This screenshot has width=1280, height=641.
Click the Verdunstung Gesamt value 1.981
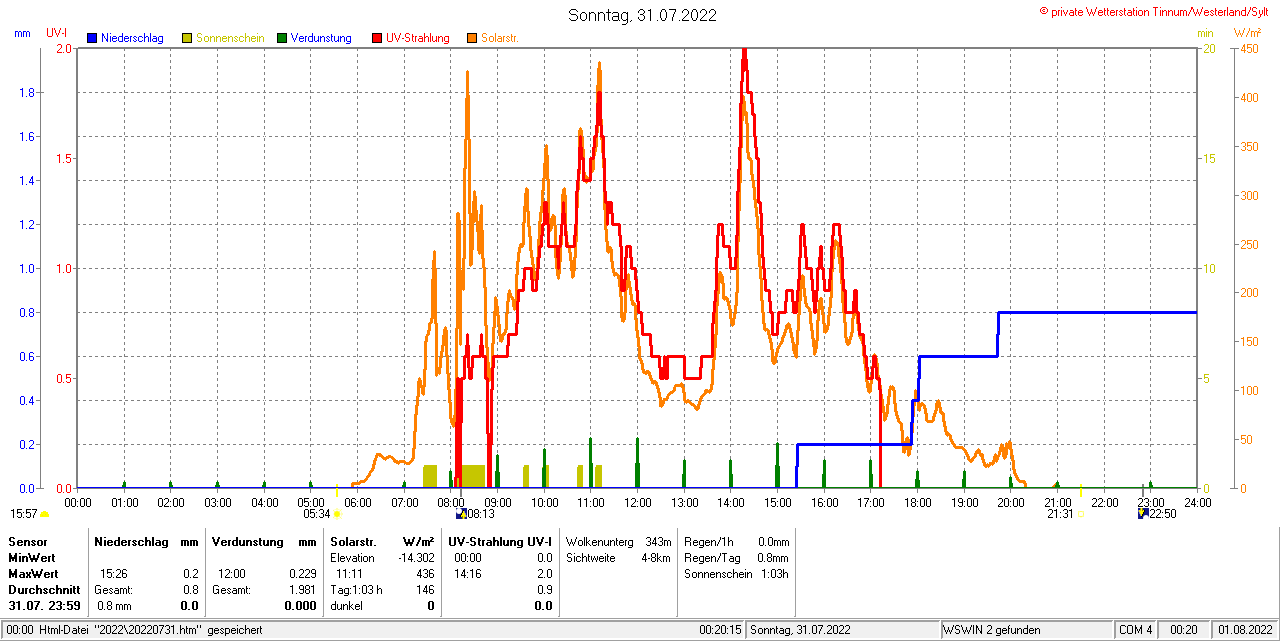(302, 590)
